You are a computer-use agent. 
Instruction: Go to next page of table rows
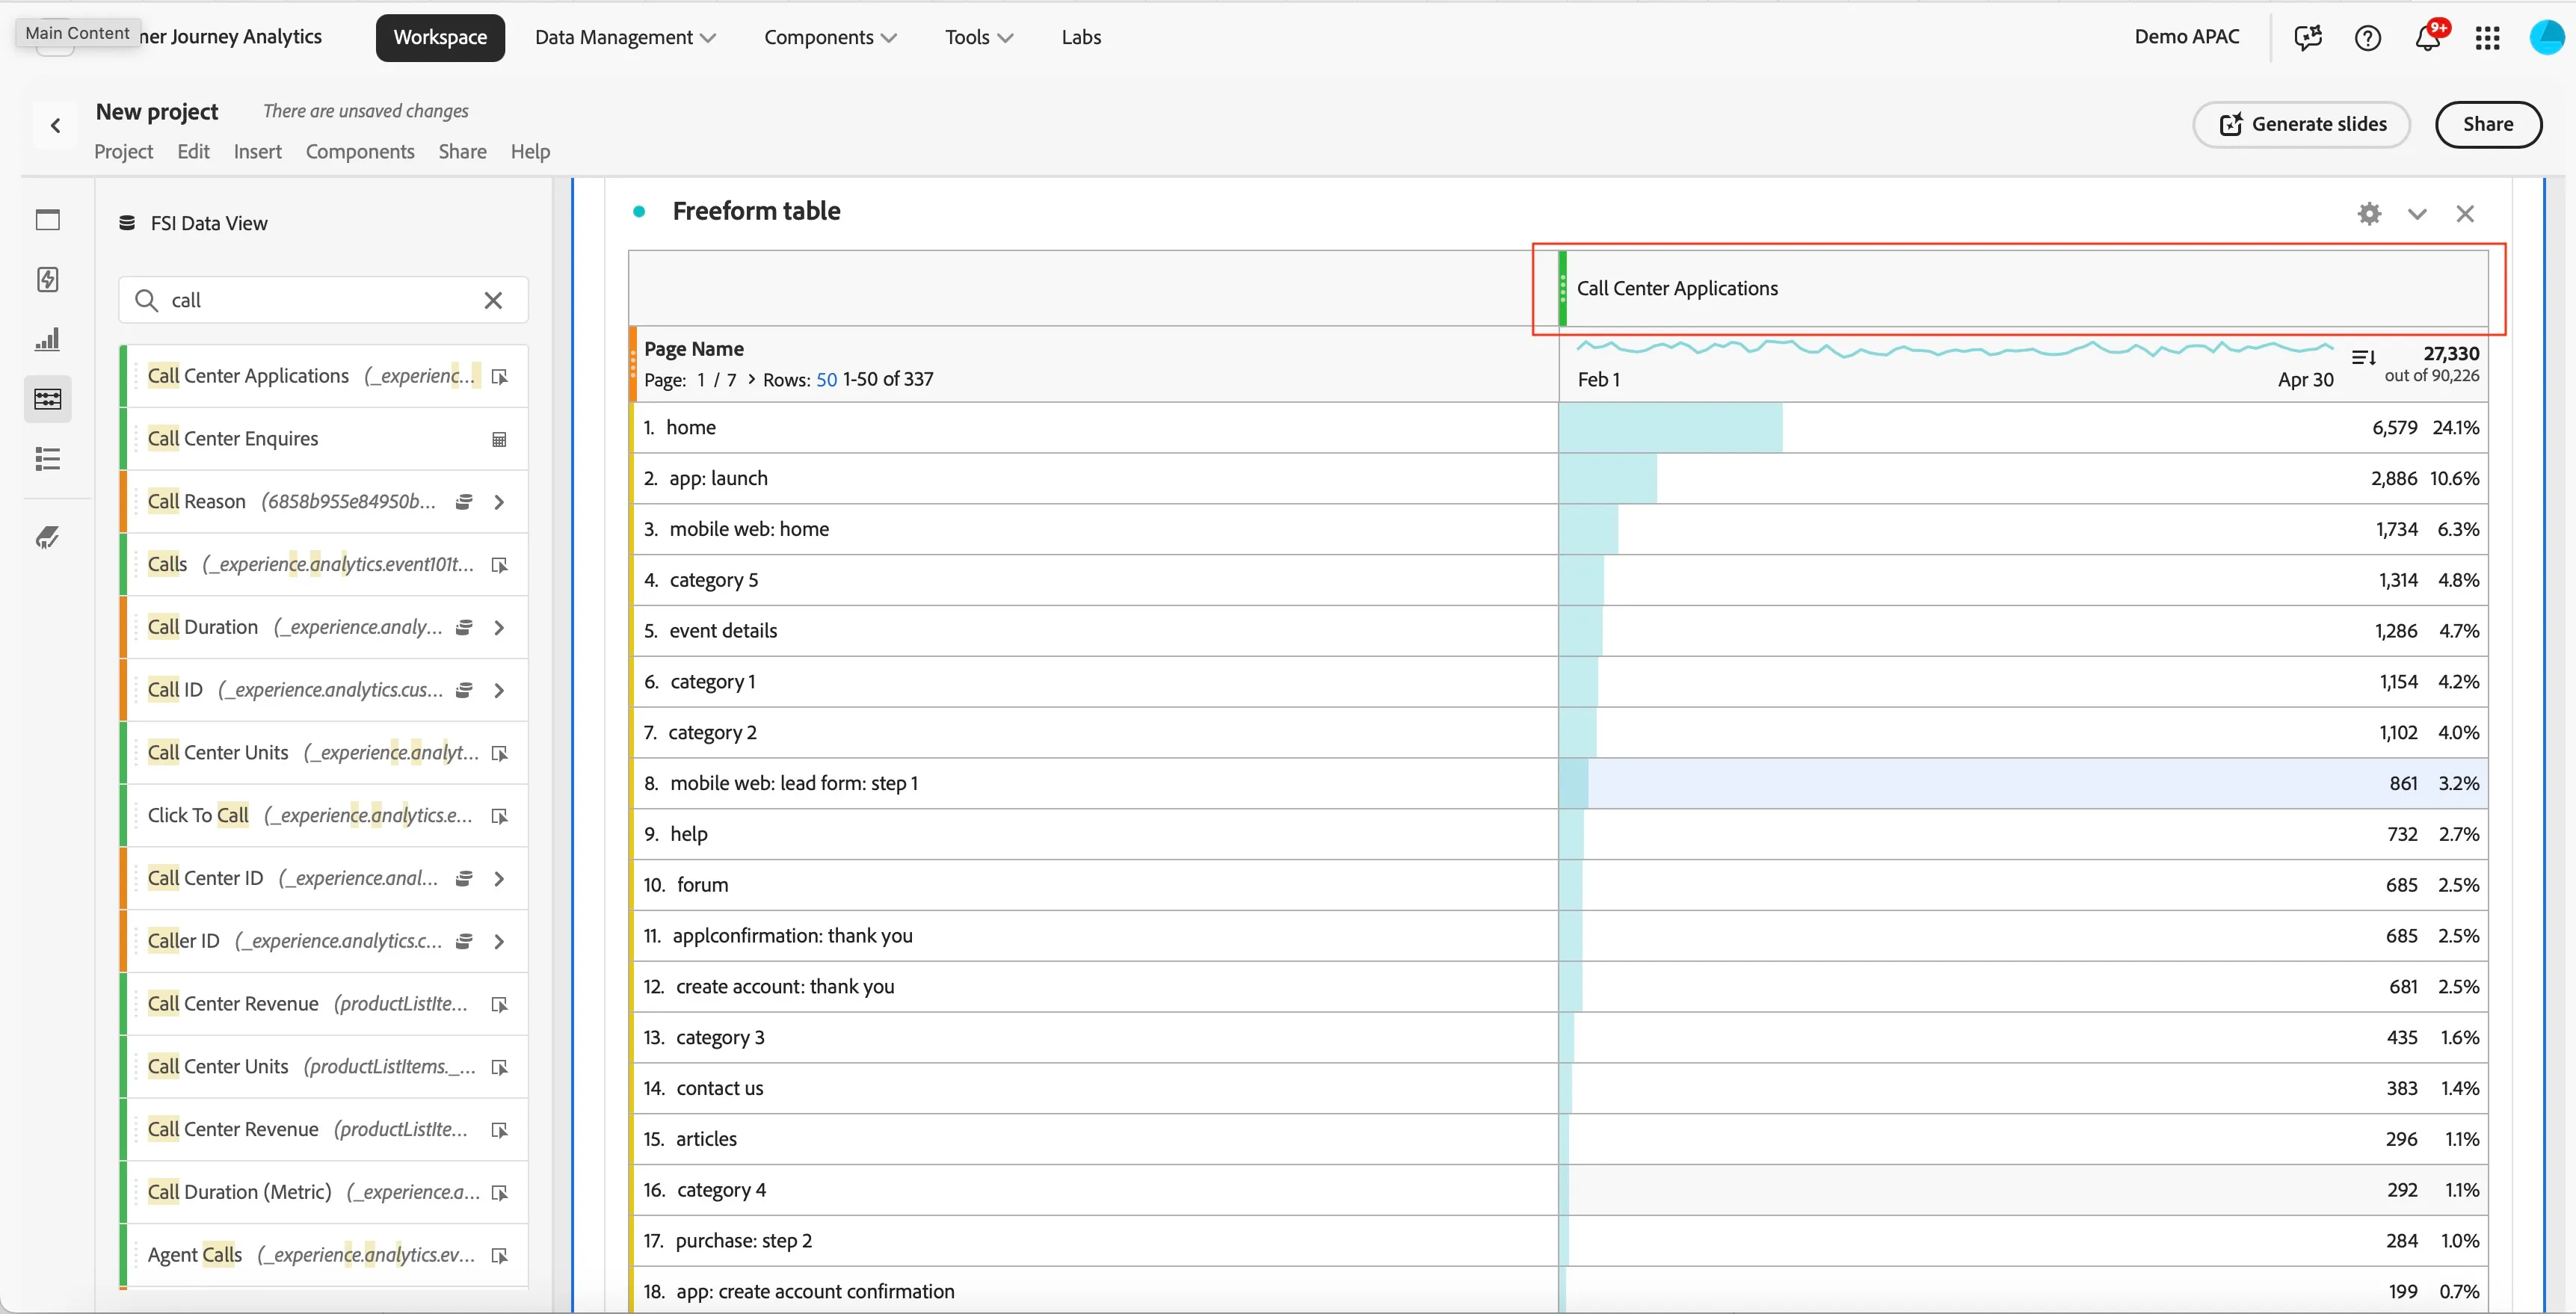tap(751, 379)
